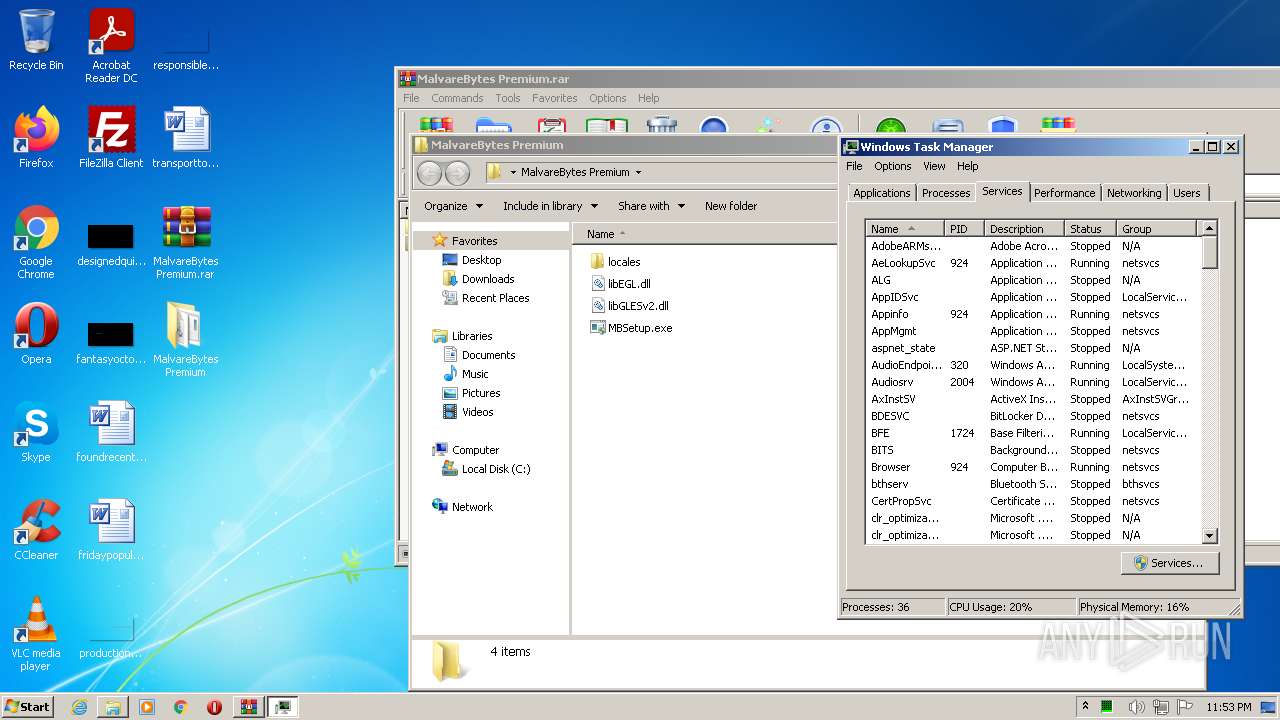Open WinRAR Tools menu
Viewport: 1280px width, 720px height.
click(508, 98)
